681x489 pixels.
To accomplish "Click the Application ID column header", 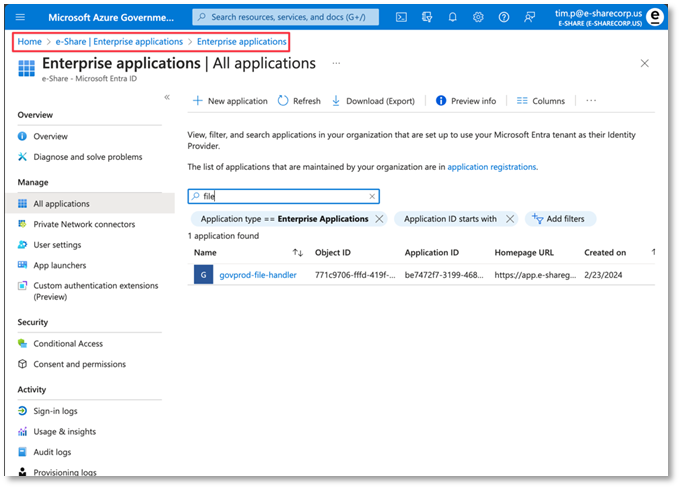I will click(432, 253).
